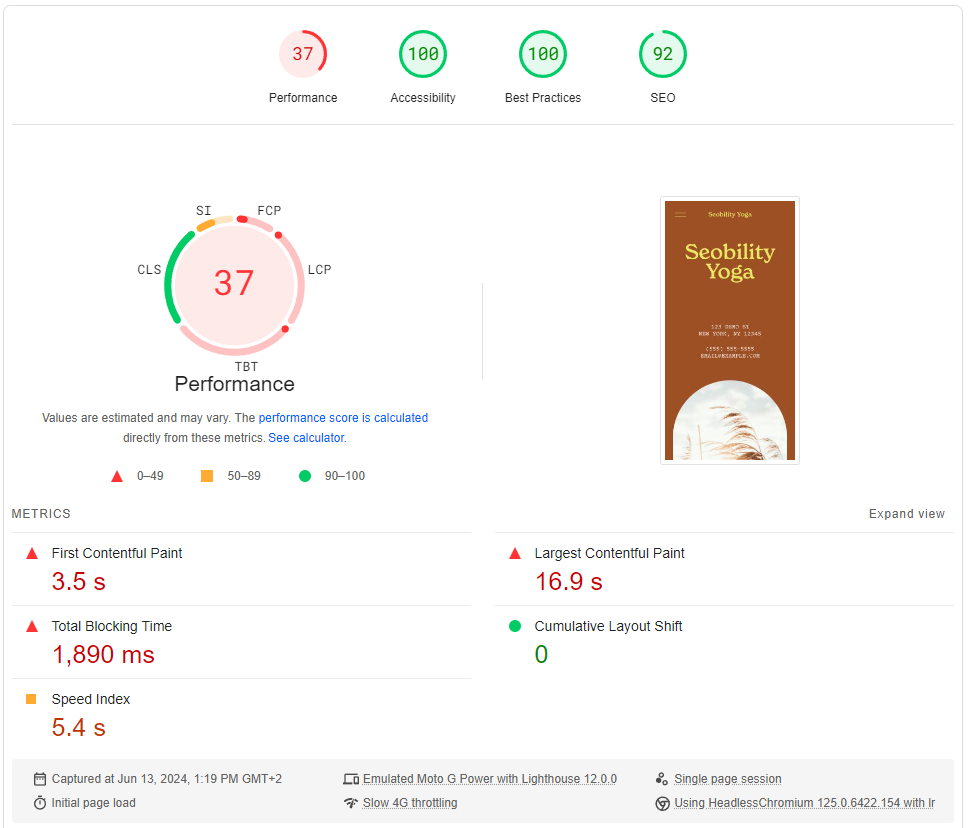Click the Seobility Yoga page screenshot

point(729,330)
